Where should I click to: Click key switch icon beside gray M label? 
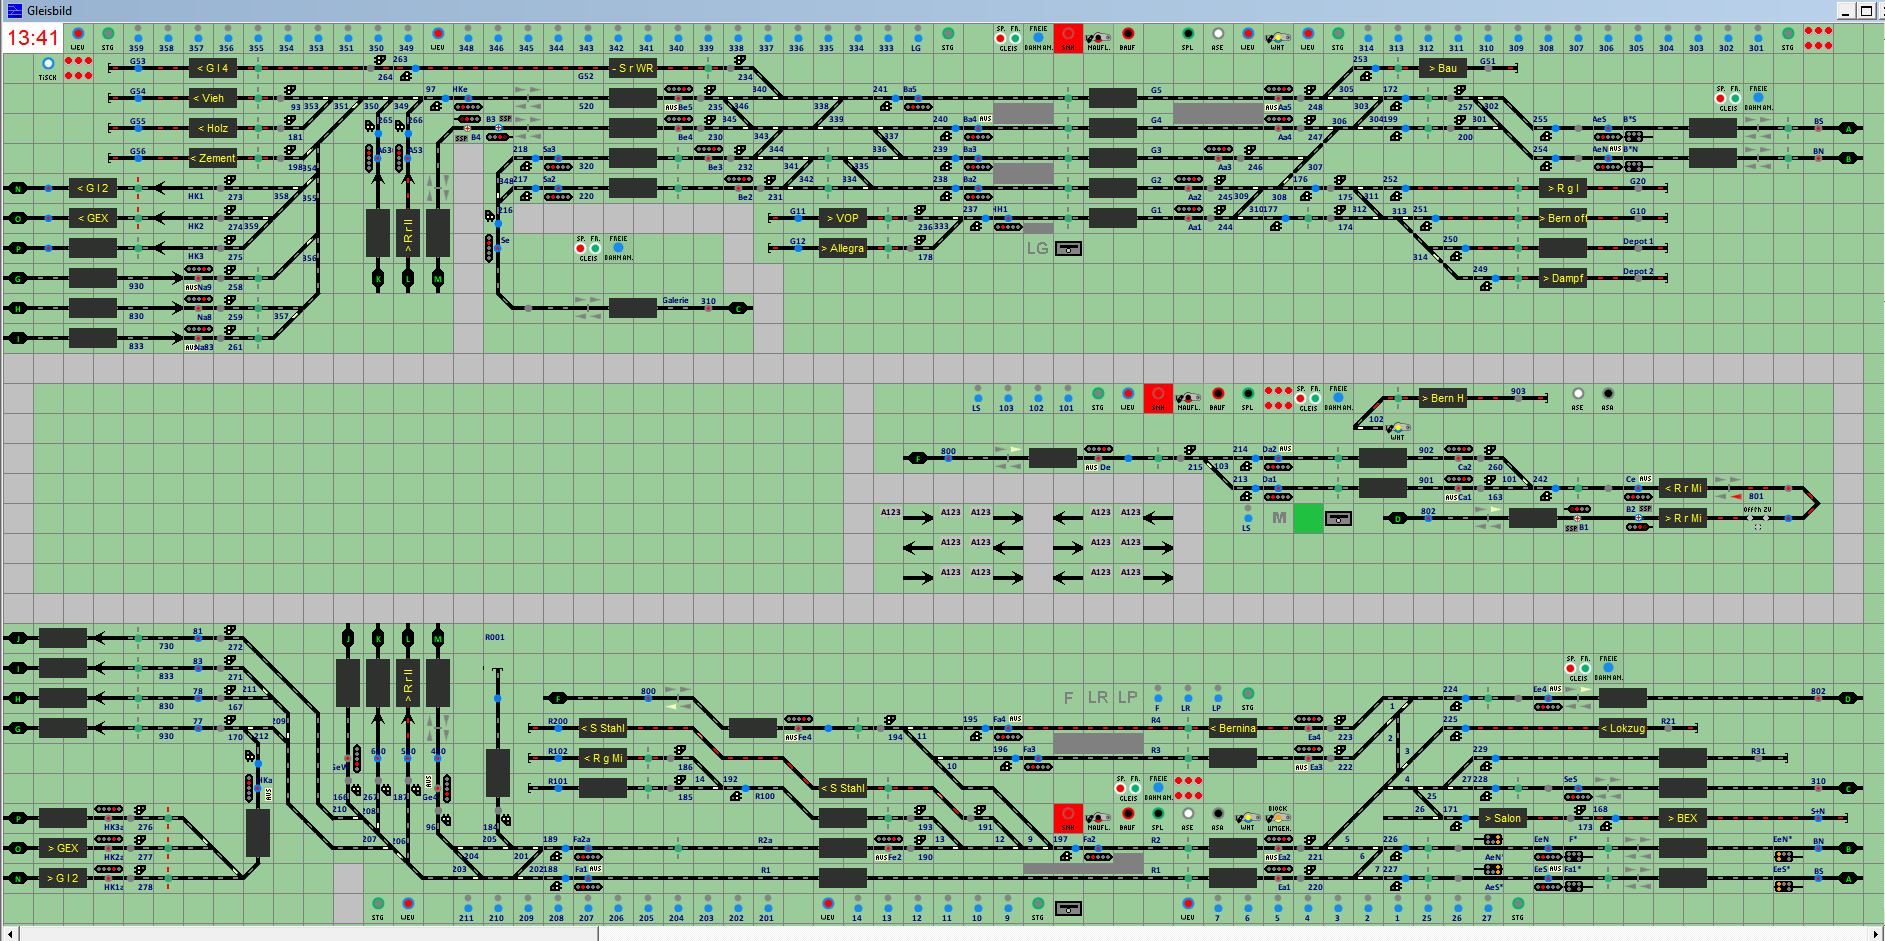(x=1338, y=518)
